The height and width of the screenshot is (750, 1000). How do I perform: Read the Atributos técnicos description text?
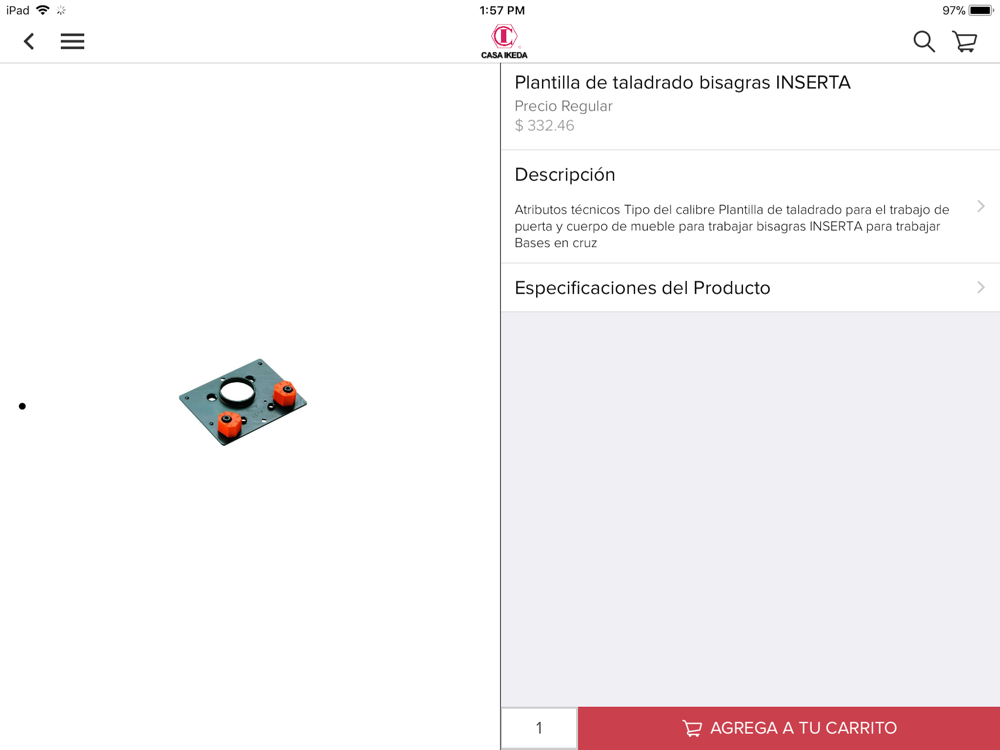click(732, 226)
